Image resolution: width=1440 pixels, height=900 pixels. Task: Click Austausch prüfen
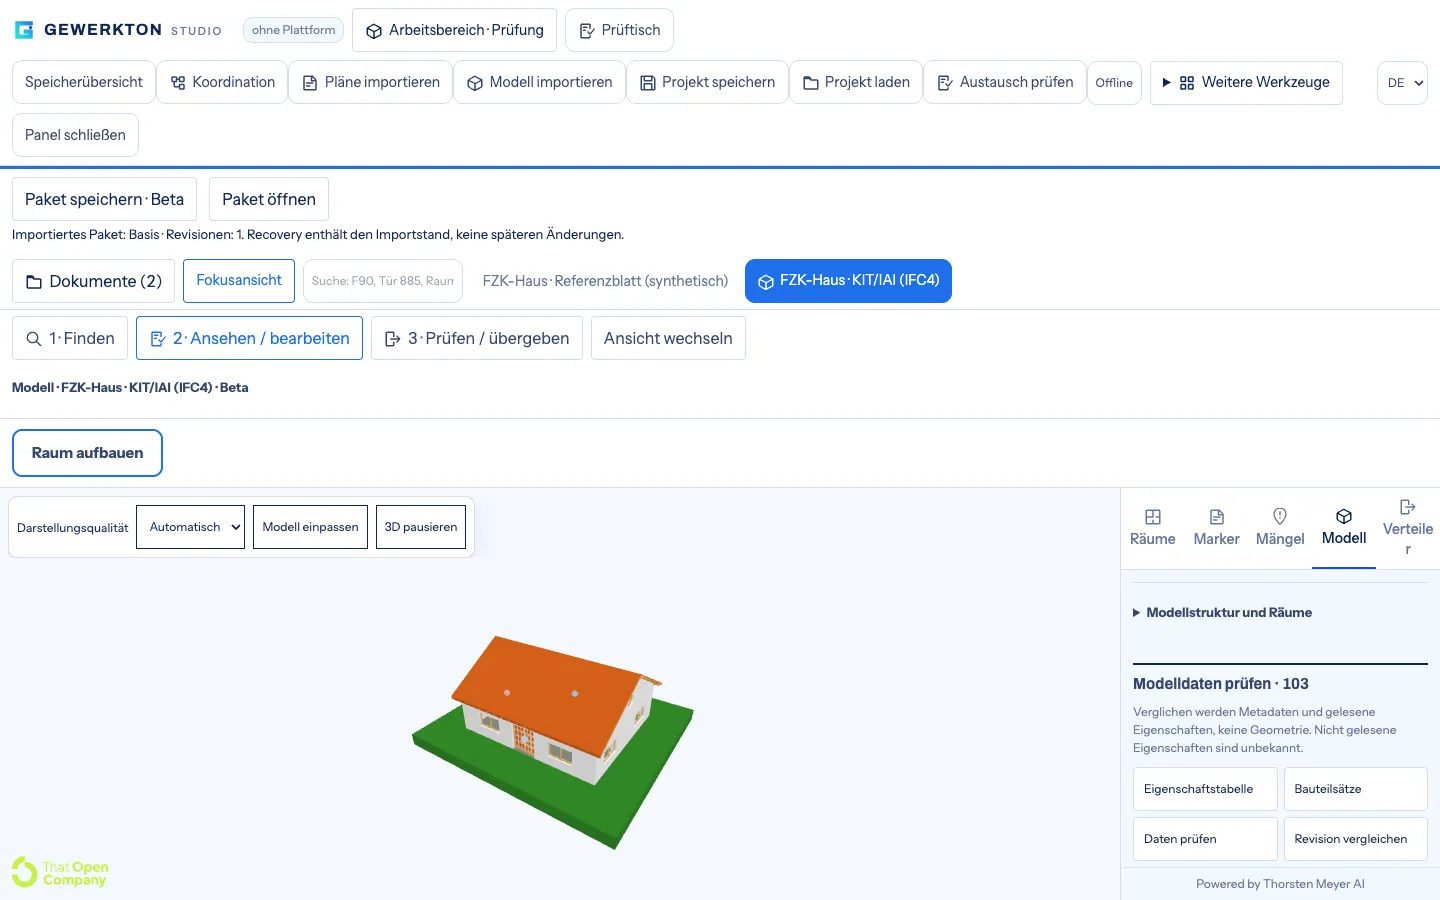pyautogui.click(x=1005, y=82)
